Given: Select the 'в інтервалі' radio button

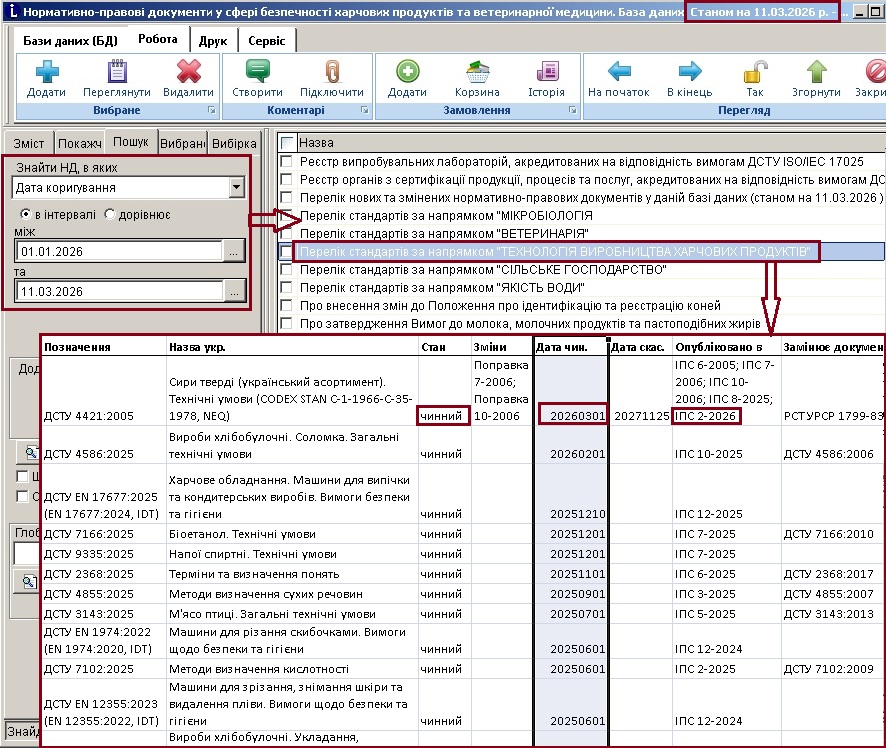Looking at the screenshot, I should point(26,214).
